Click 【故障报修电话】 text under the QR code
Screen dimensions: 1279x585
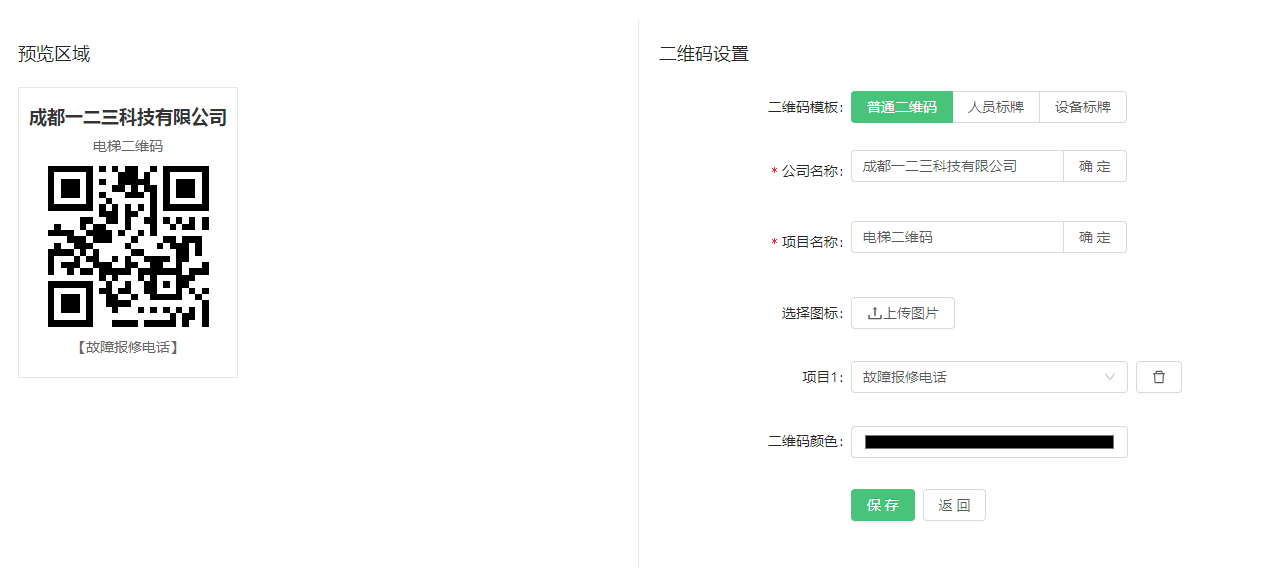coord(128,348)
